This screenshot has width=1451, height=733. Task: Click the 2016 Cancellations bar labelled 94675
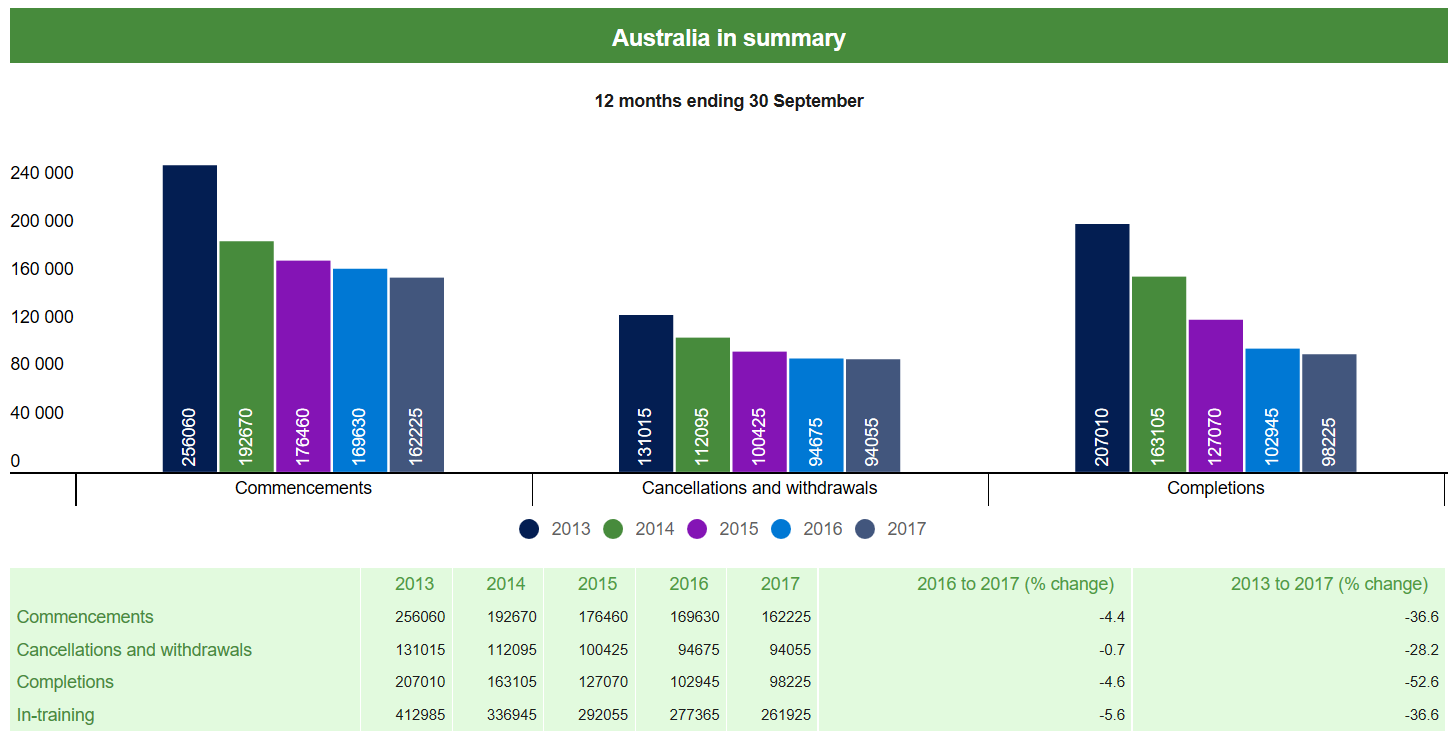pos(816,415)
